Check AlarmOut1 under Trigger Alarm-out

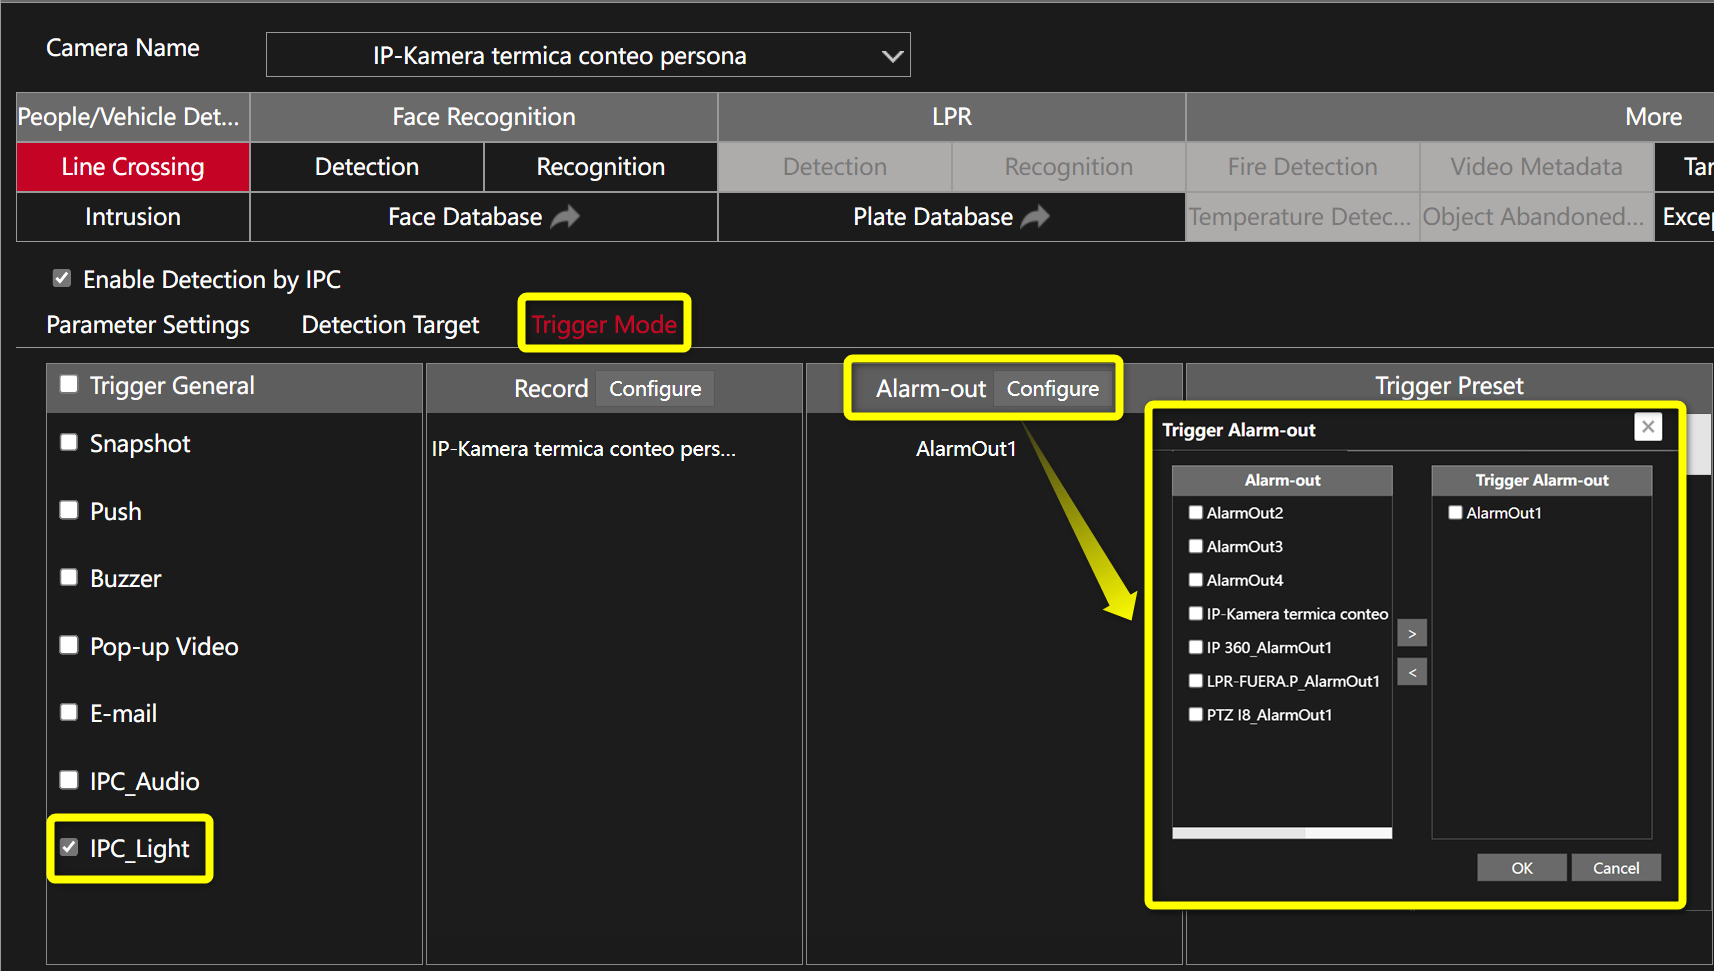1455,512
